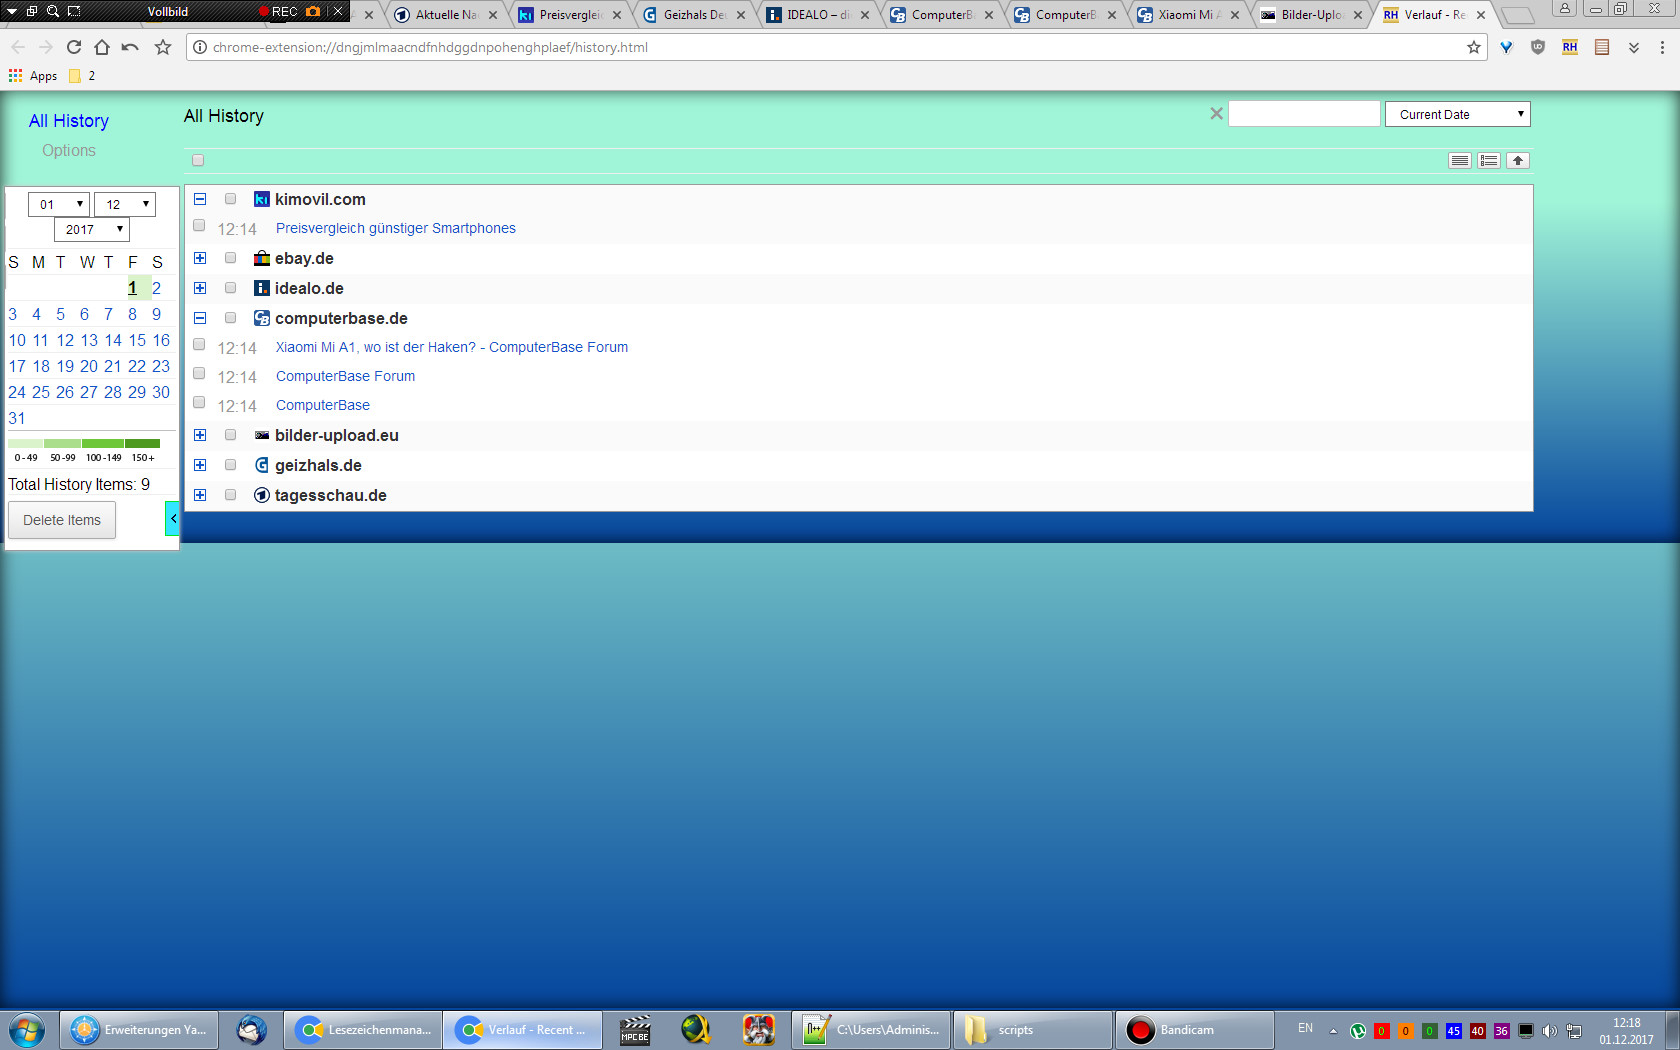The image size is (1680, 1050).
Task: Focus the history search input field
Action: pyautogui.click(x=1304, y=114)
